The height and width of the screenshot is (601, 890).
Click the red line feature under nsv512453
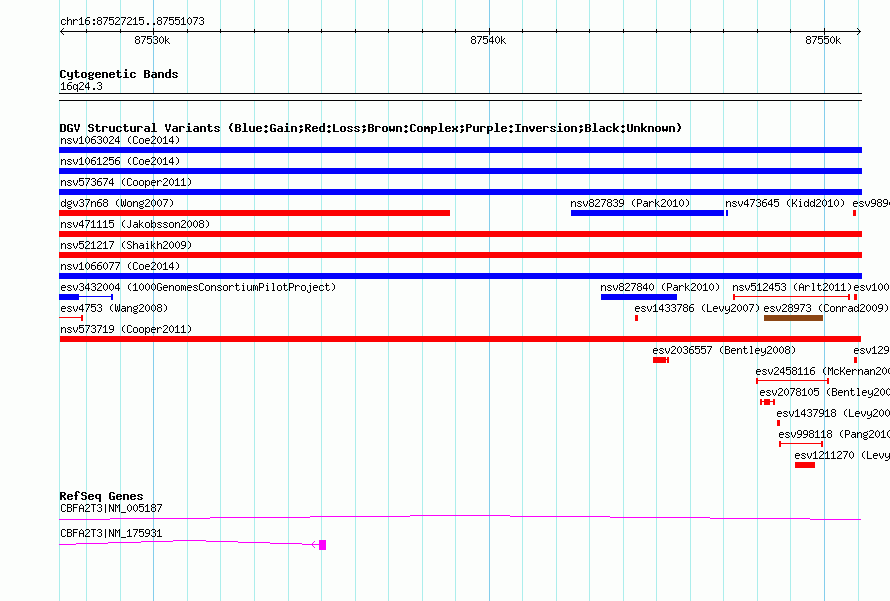(x=791, y=297)
